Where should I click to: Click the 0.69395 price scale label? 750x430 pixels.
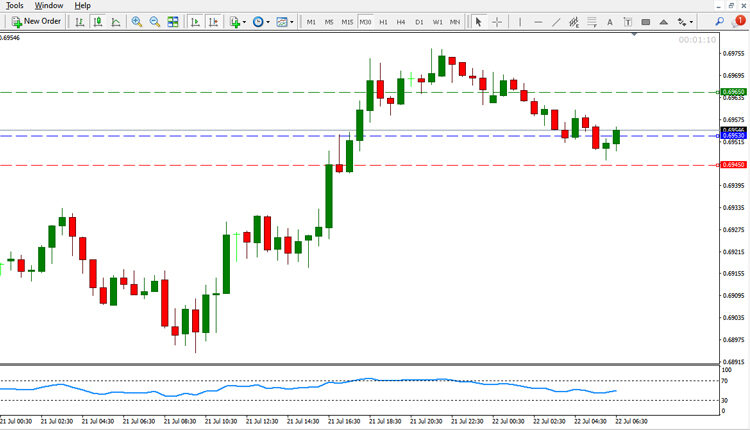(733, 186)
